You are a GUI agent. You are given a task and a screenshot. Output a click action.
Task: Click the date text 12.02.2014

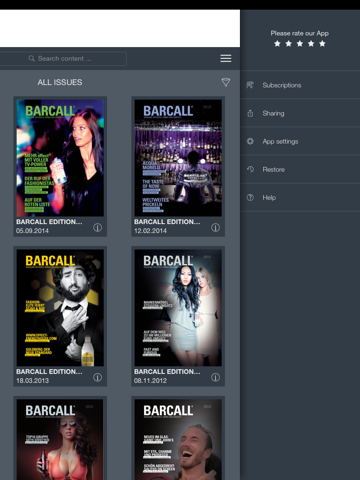click(x=150, y=231)
